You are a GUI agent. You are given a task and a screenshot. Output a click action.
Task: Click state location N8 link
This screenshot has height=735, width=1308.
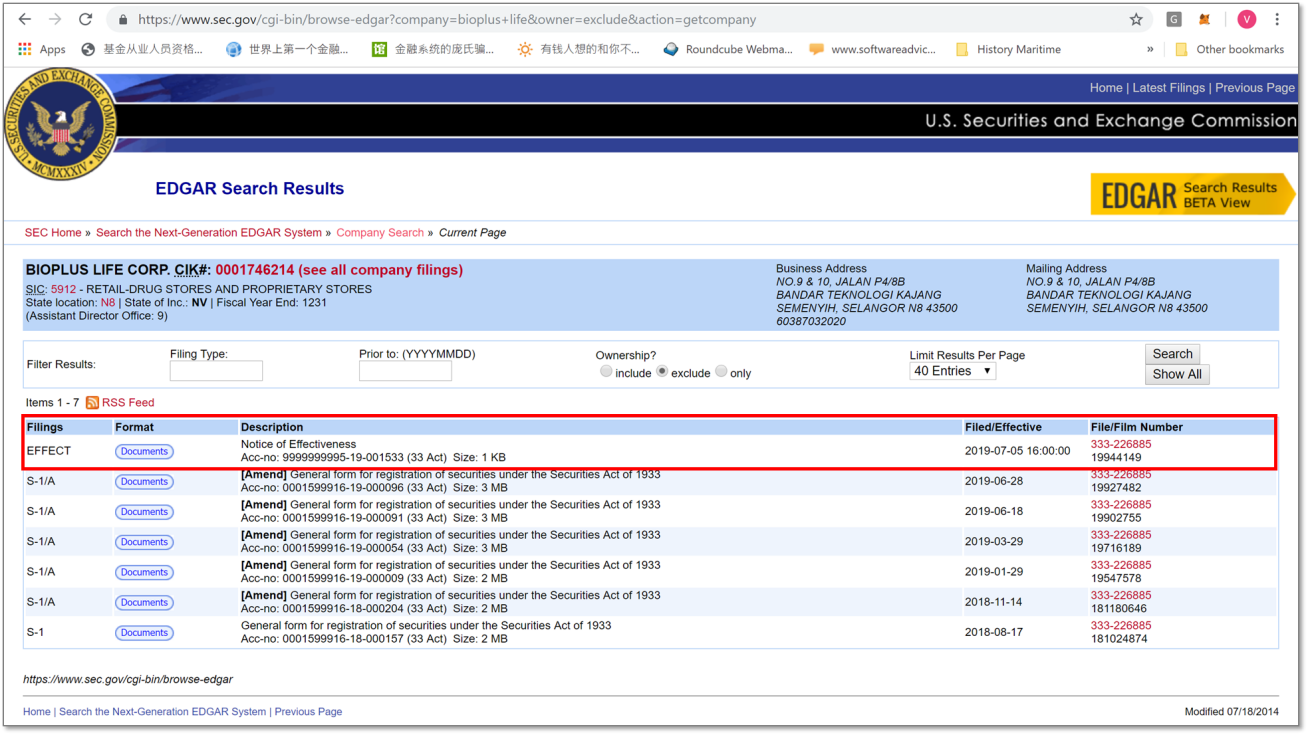[108, 302]
